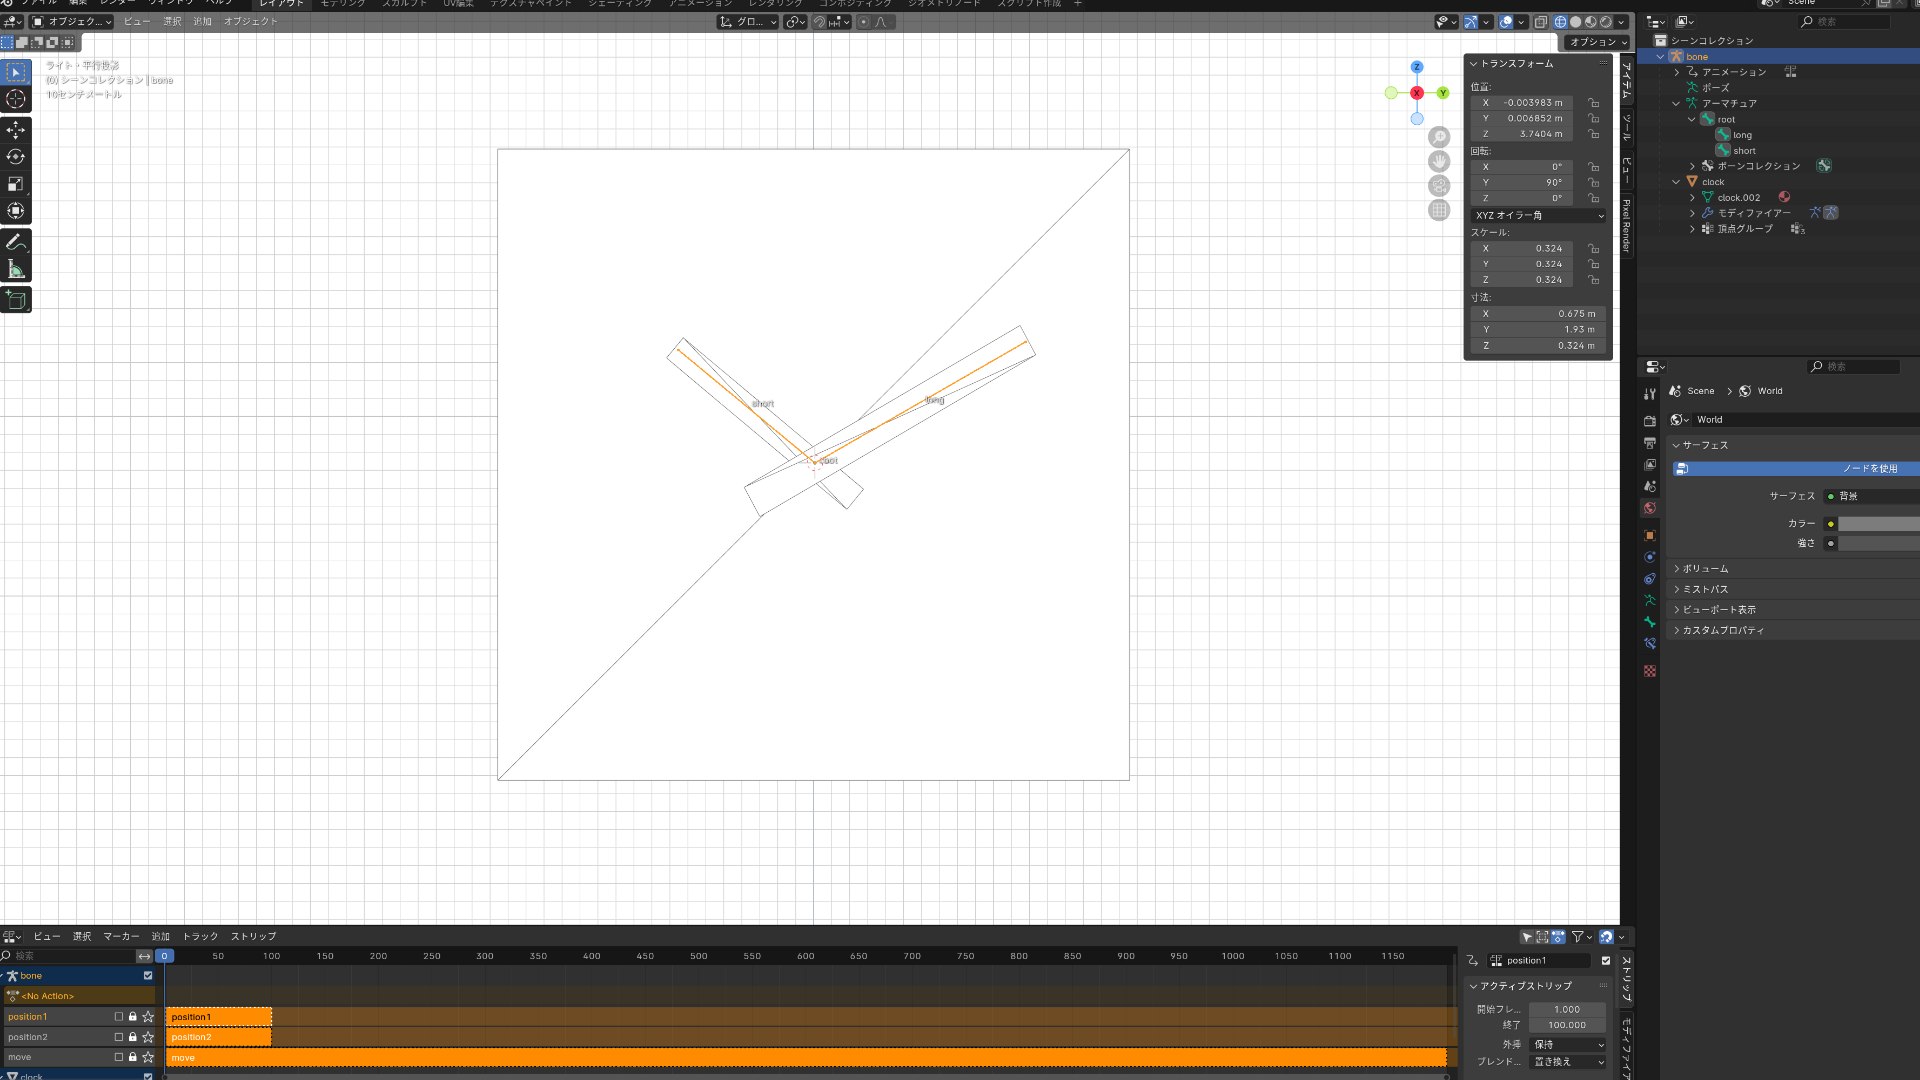
Task: Open the XYZ Euler rotation mode dropdown
Action: point(1539,215)
